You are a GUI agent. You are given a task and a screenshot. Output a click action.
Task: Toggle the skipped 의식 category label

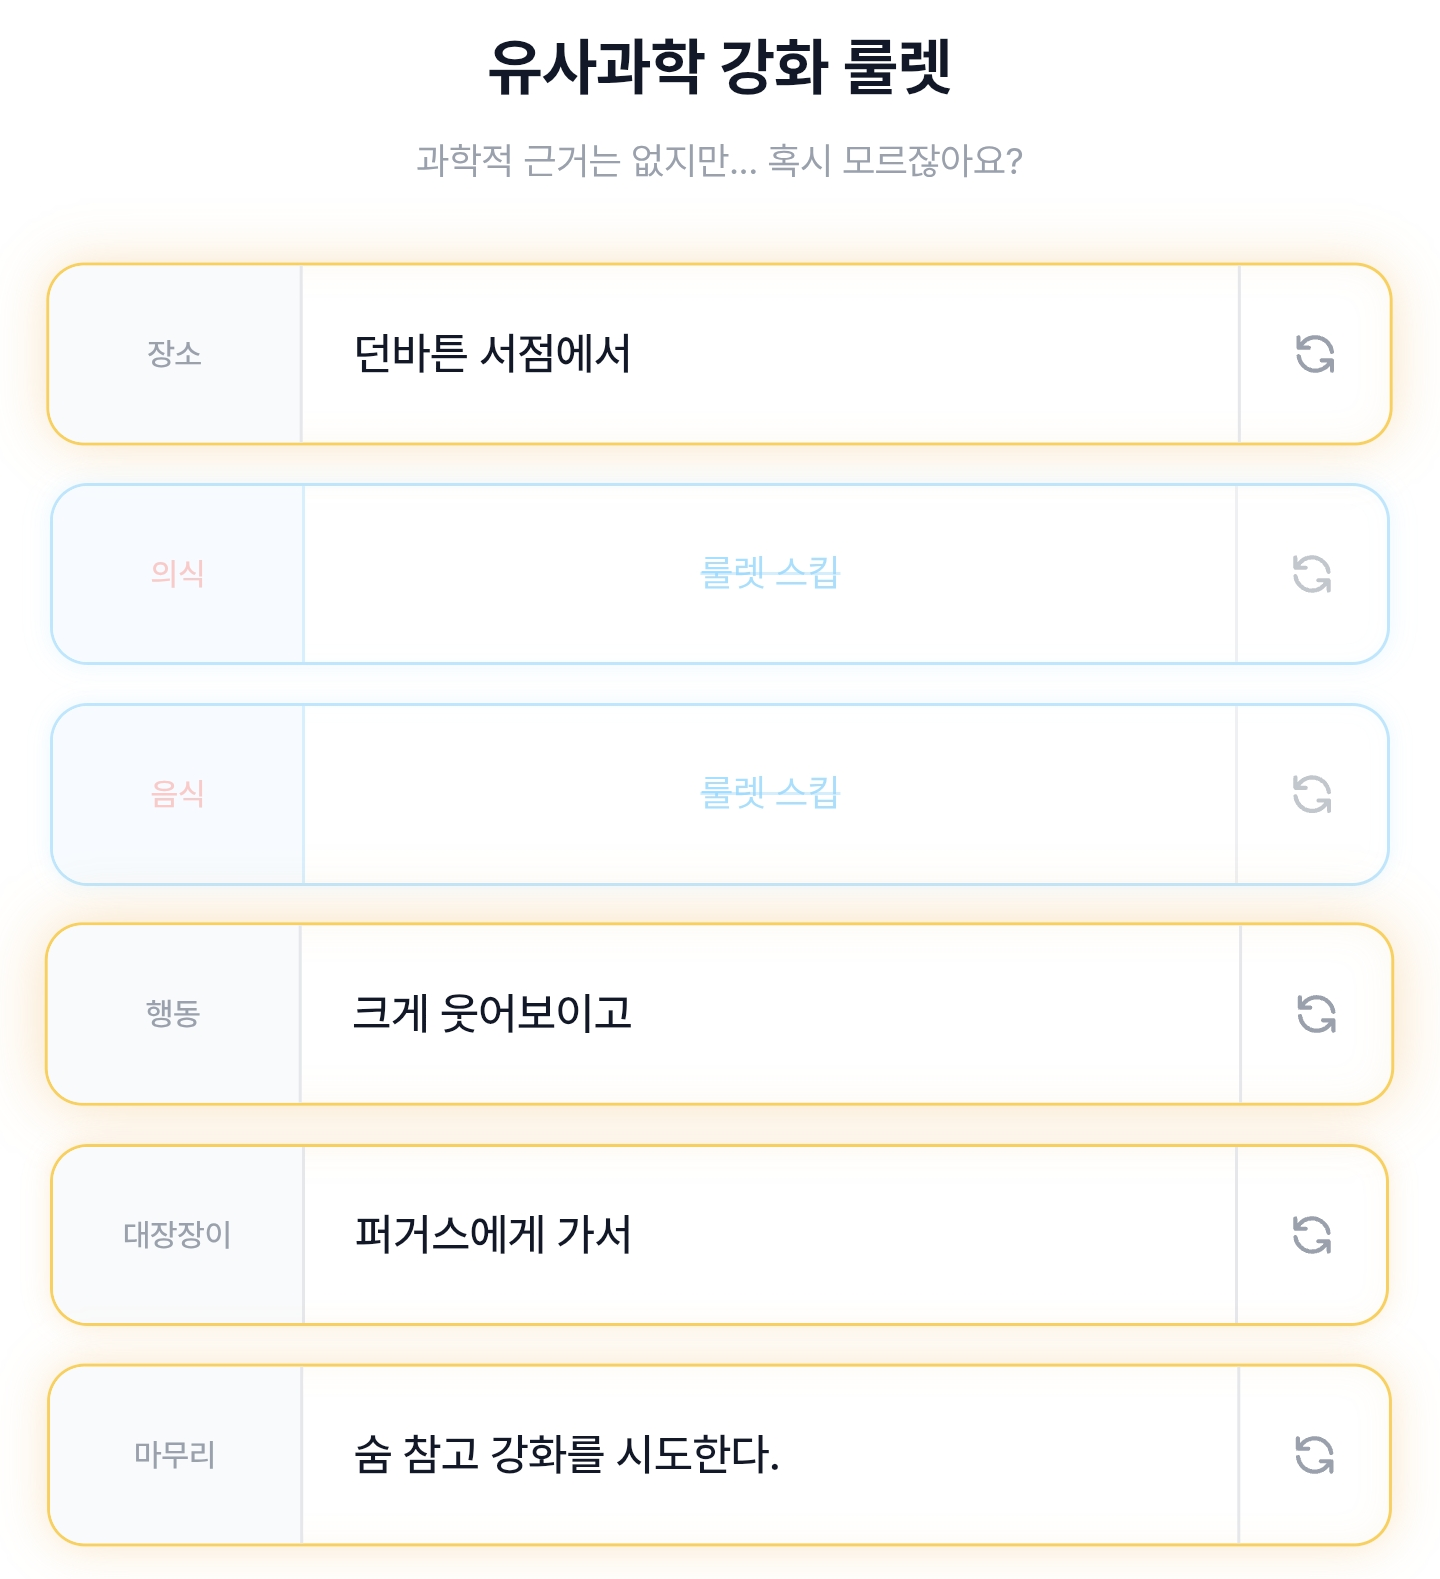177,574
